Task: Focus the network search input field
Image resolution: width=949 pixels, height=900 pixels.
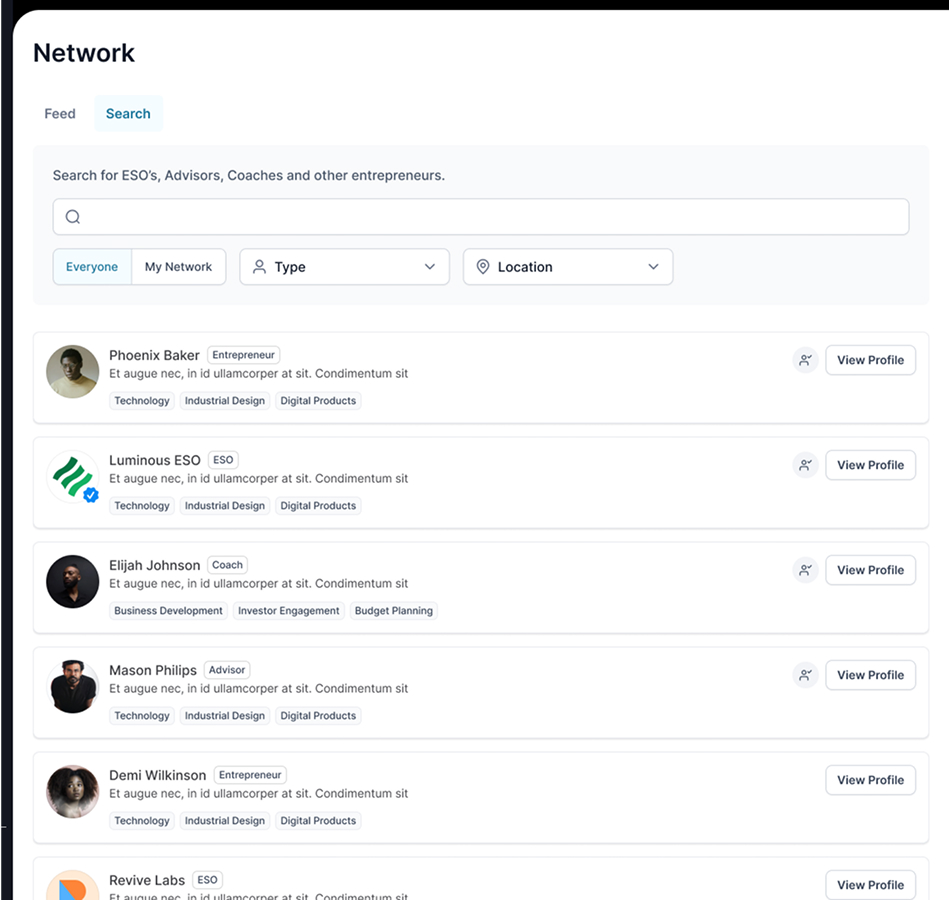Action: (481, 217)
